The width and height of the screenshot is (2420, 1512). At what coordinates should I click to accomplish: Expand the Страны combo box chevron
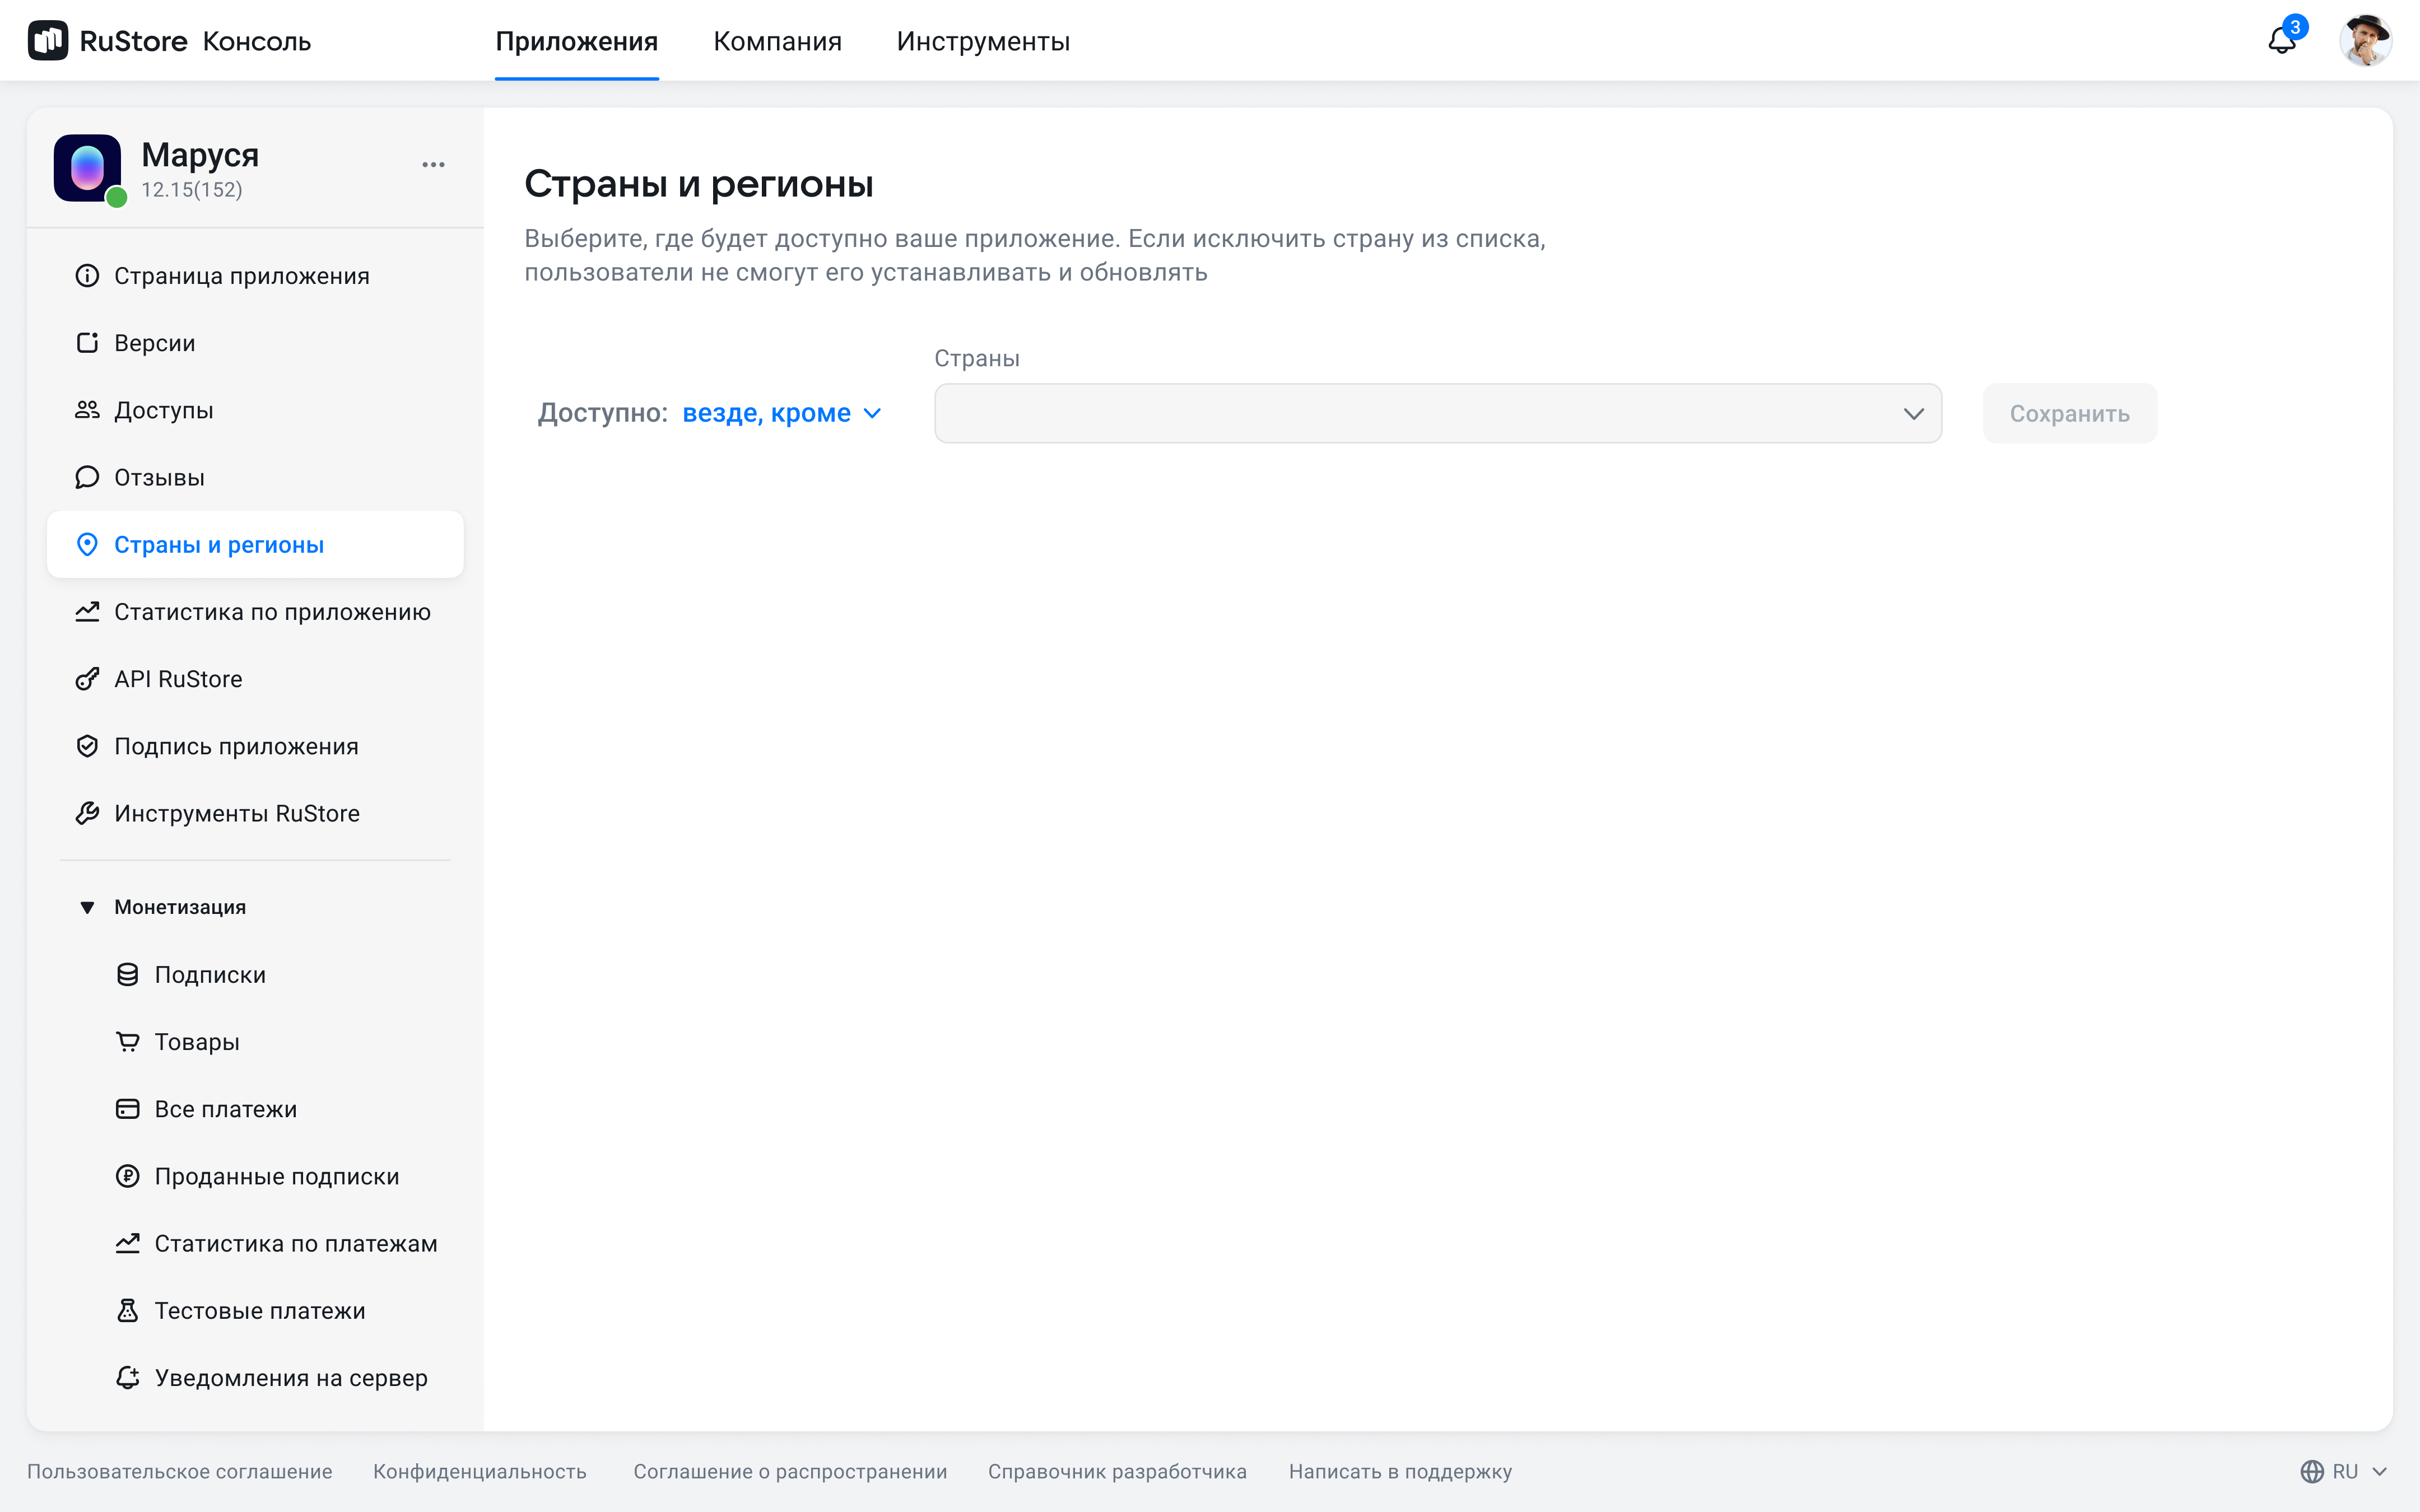tap(1914, 414)
